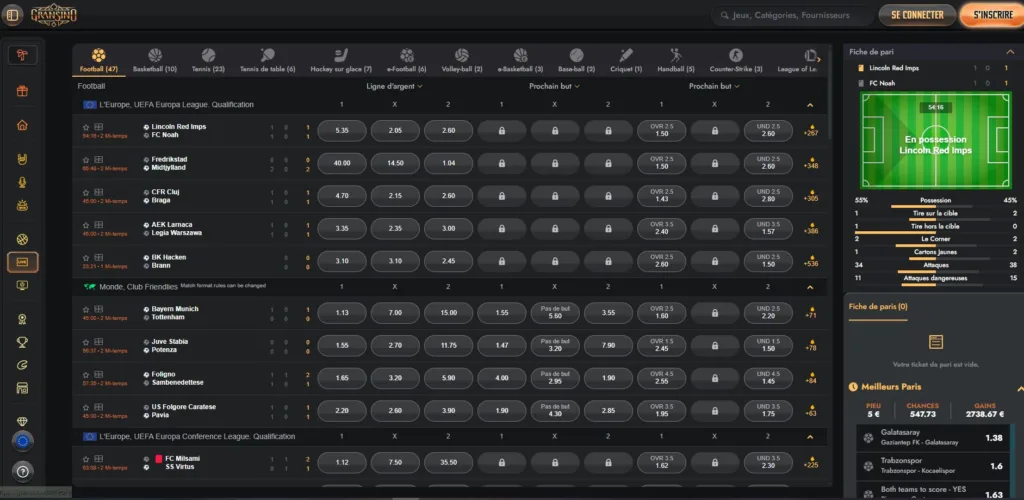Open match stats icon for Fredrikstad row
This screenshot has height=500, width=1024.
click(98, 159)
